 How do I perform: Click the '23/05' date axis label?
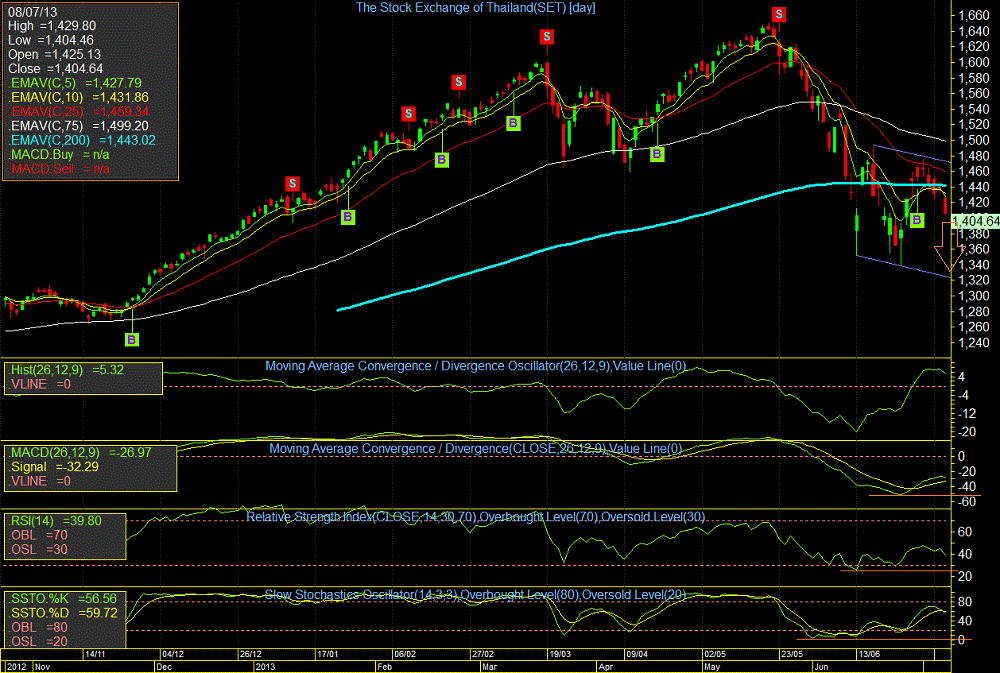[x=792, y=655]
